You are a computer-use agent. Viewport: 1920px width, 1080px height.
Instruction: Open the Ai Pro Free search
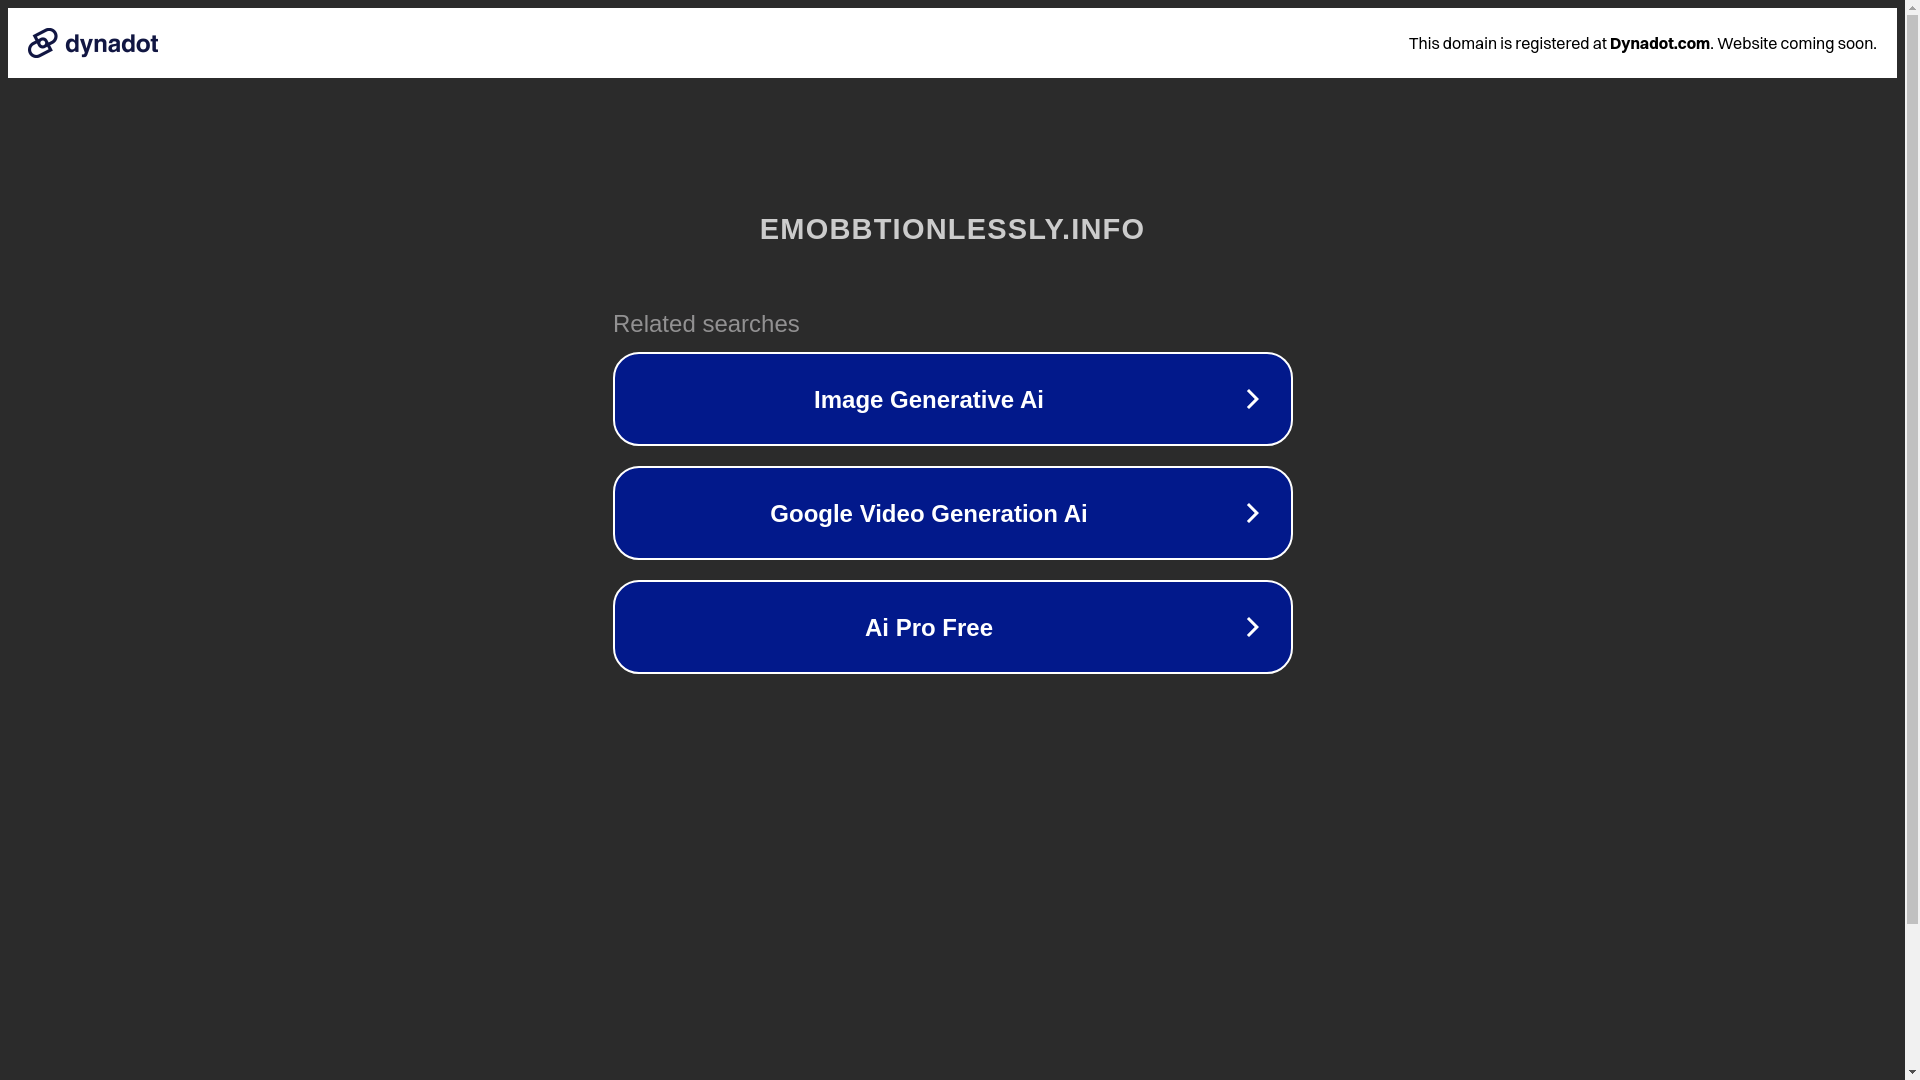(x=952, y=627)
